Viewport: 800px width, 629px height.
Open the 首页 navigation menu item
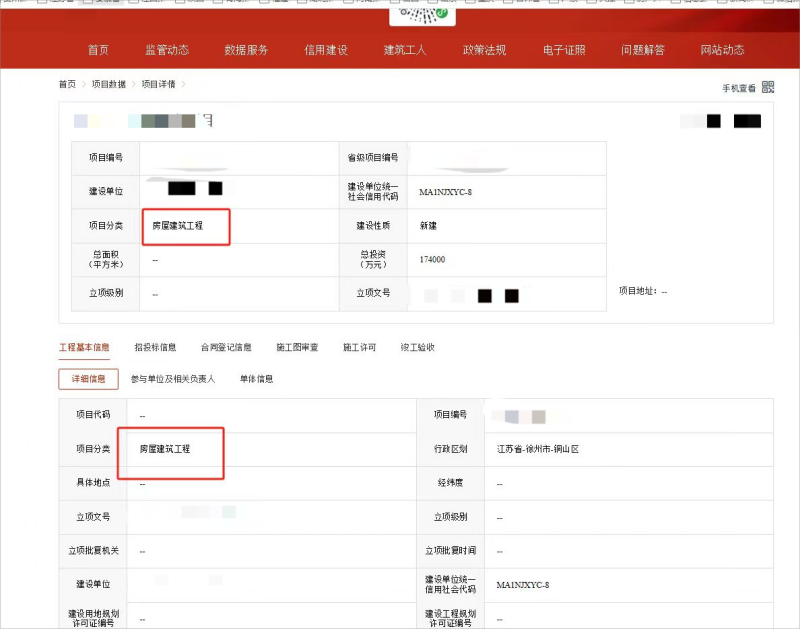pos(98,50)
